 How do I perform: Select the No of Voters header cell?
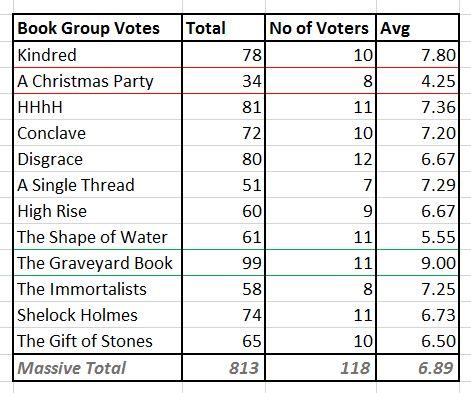pos(320,28)
